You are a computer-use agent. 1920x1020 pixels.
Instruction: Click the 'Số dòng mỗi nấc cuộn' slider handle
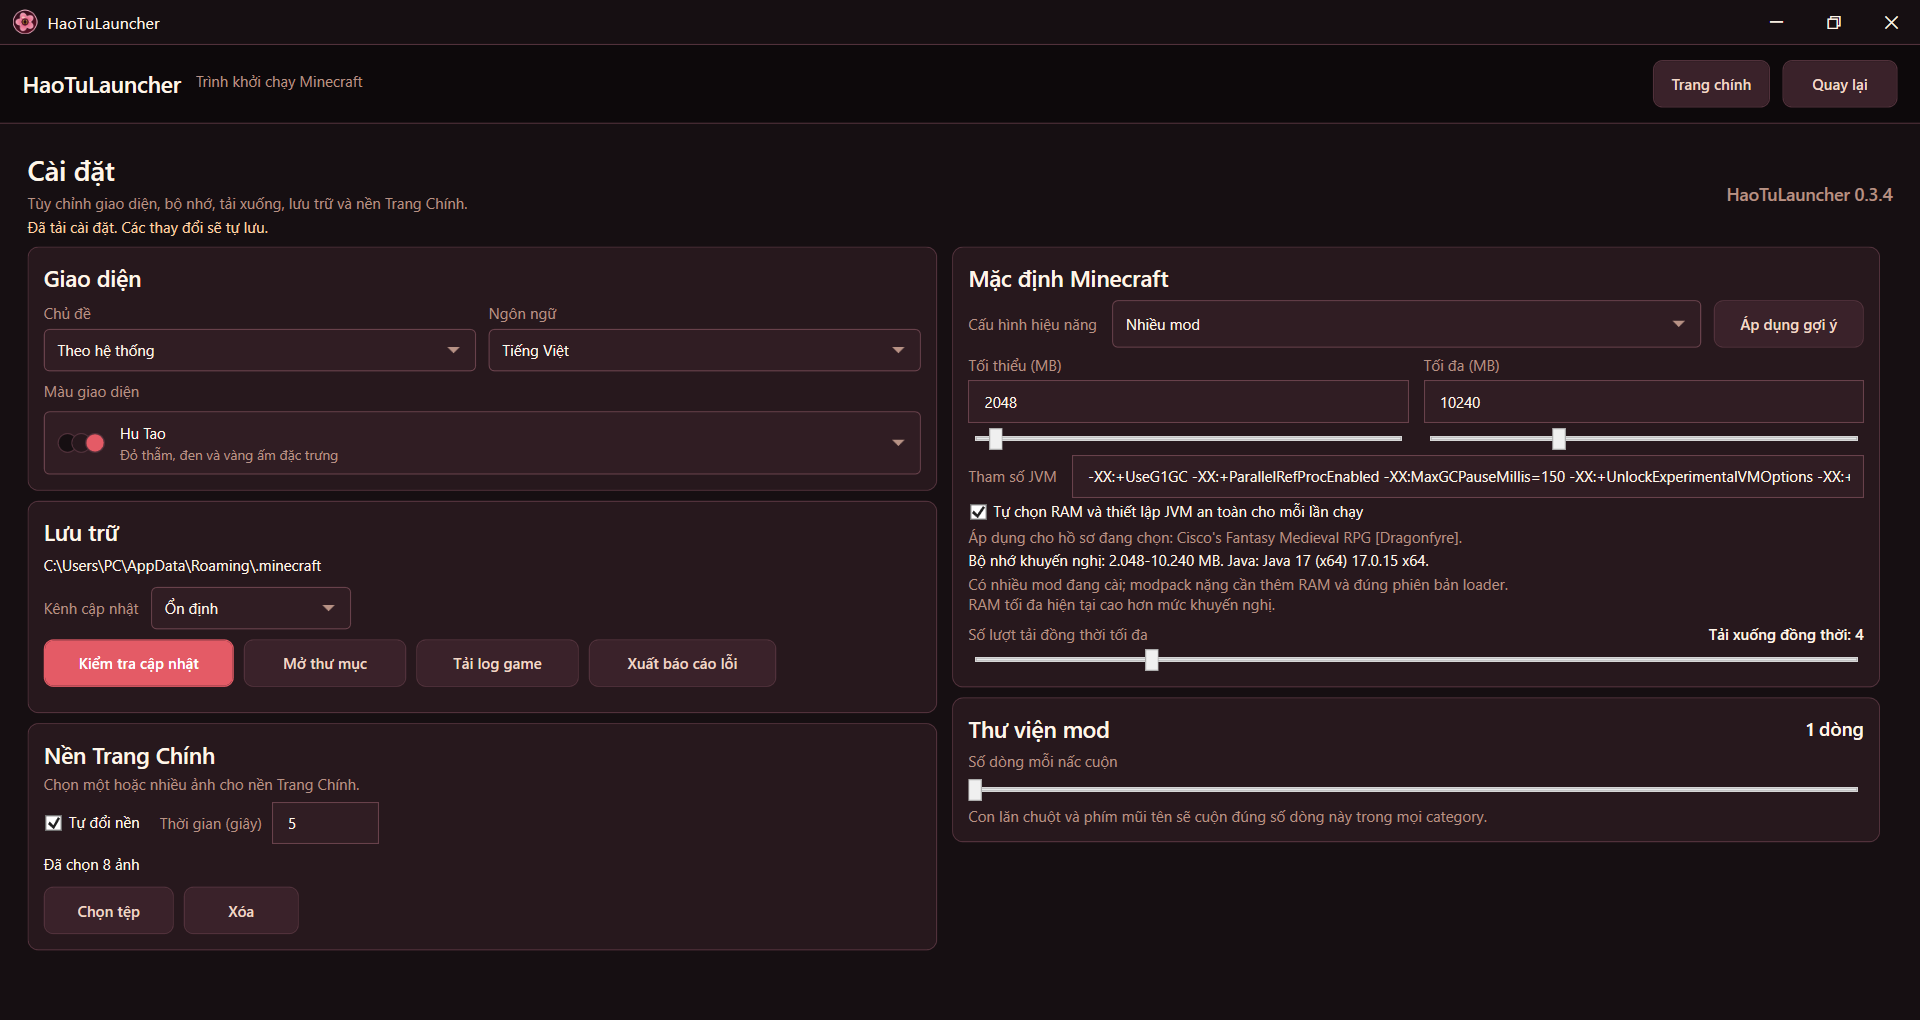coord(976,789)
